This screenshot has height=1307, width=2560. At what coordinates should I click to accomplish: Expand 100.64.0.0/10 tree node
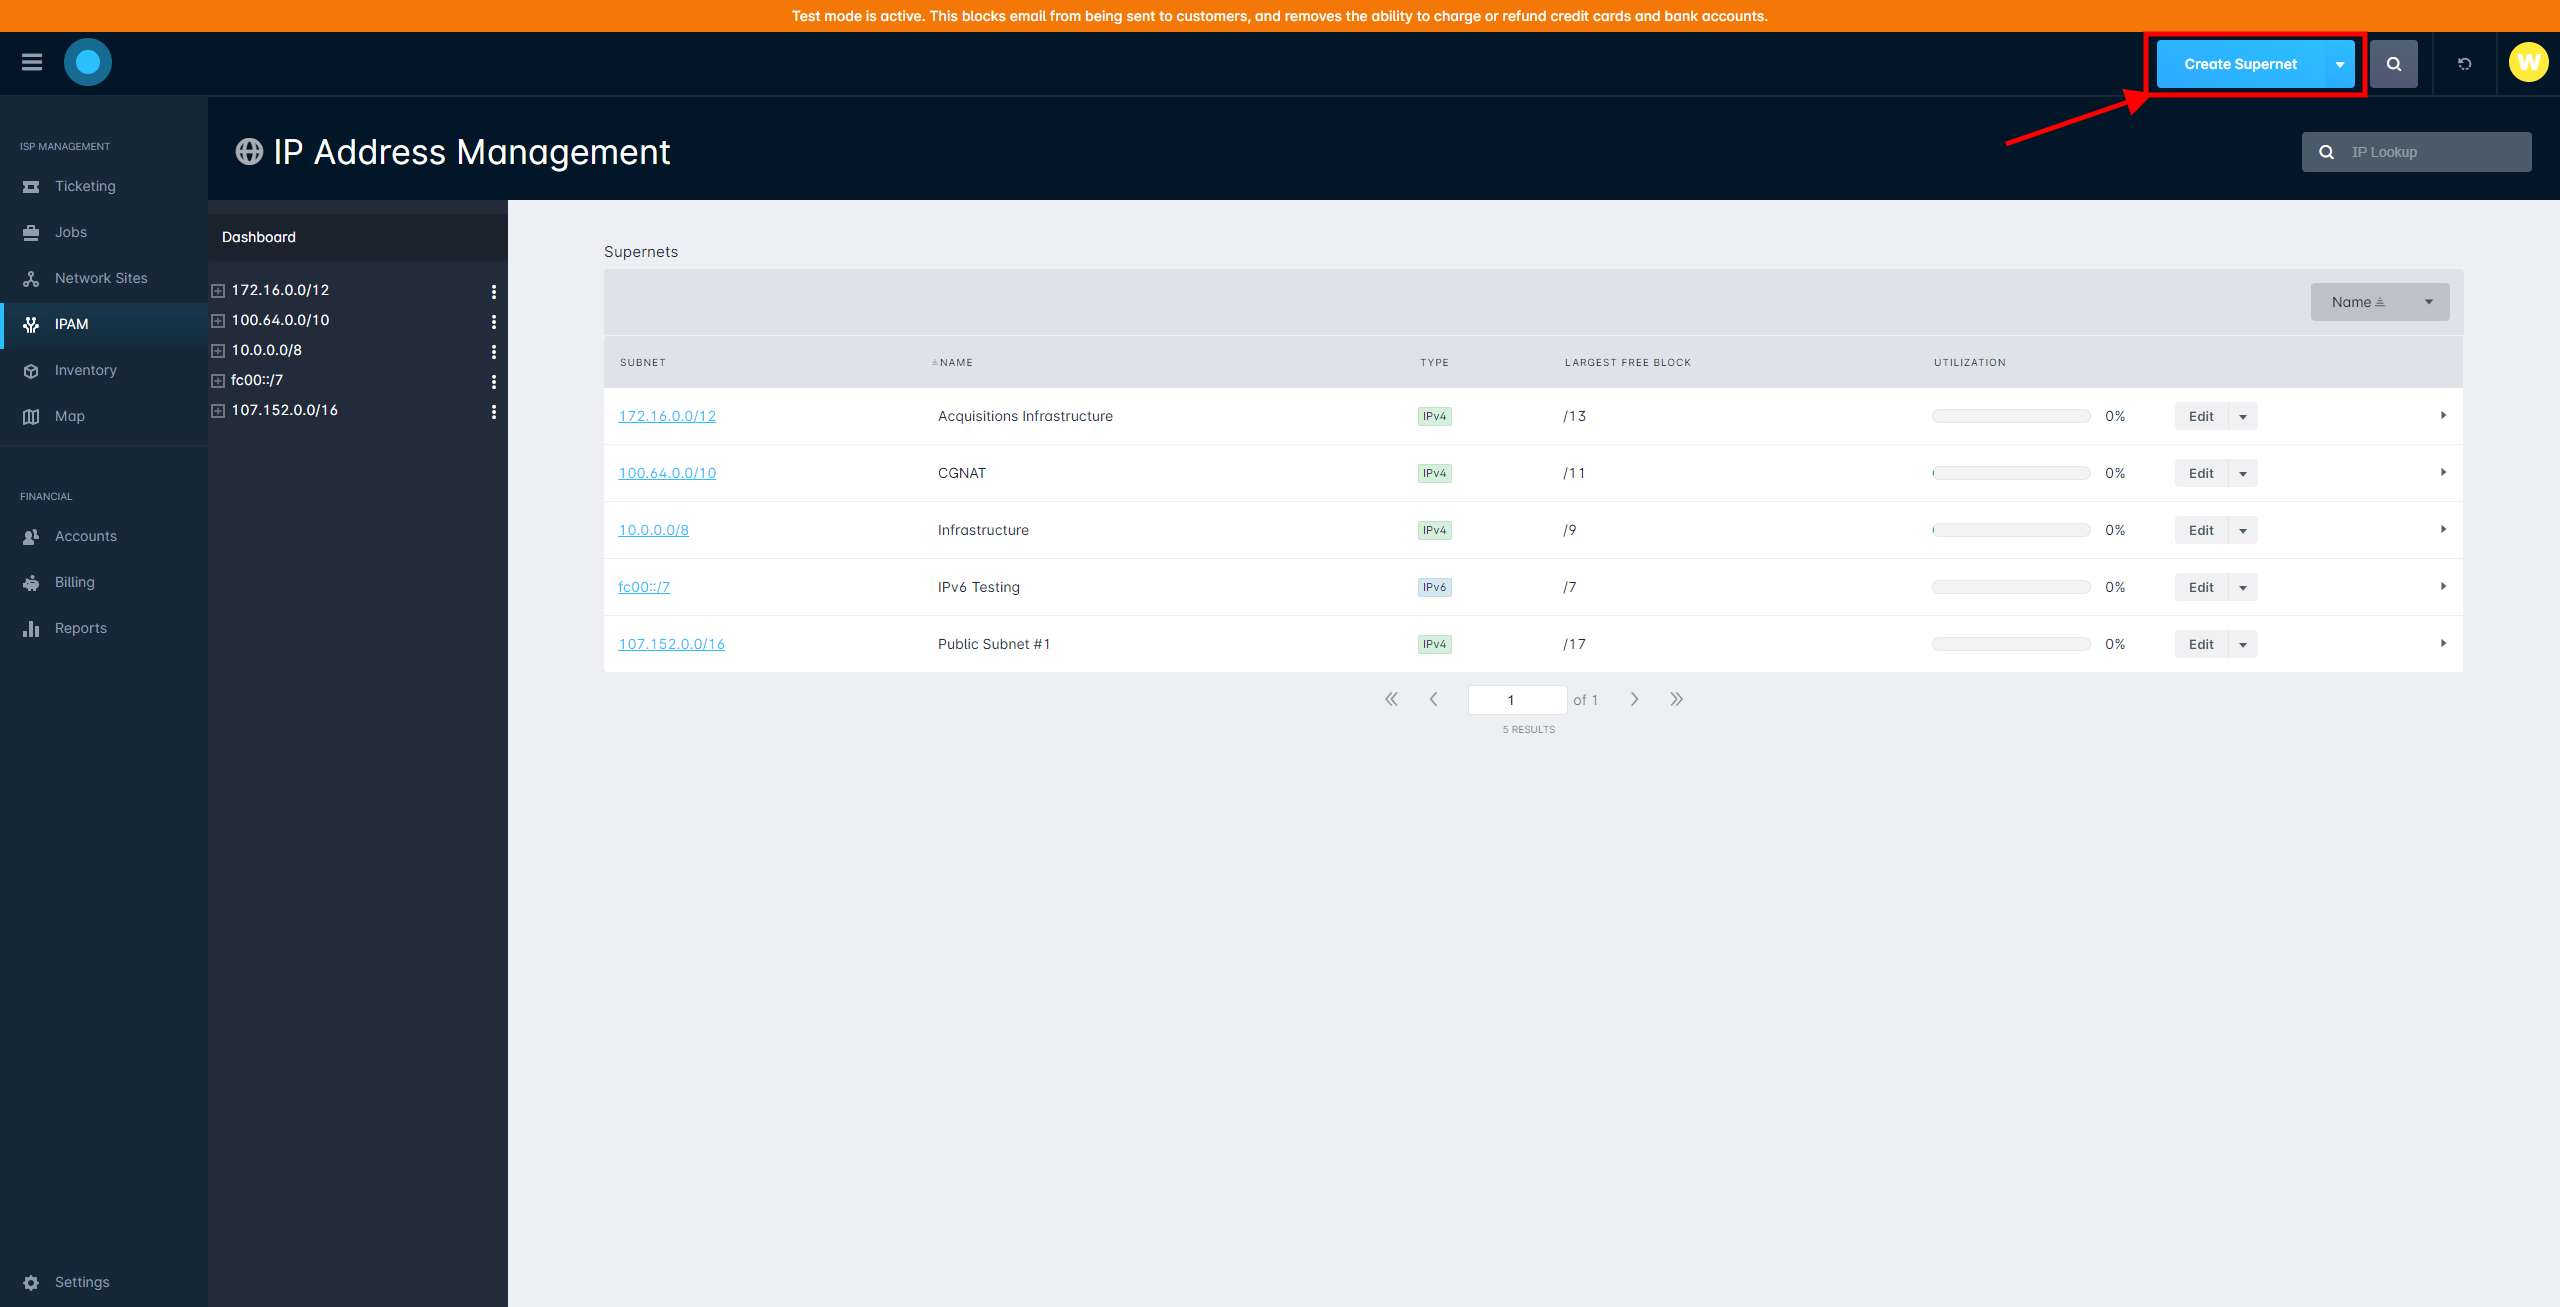pyautogui.click(x=218, y=321)
